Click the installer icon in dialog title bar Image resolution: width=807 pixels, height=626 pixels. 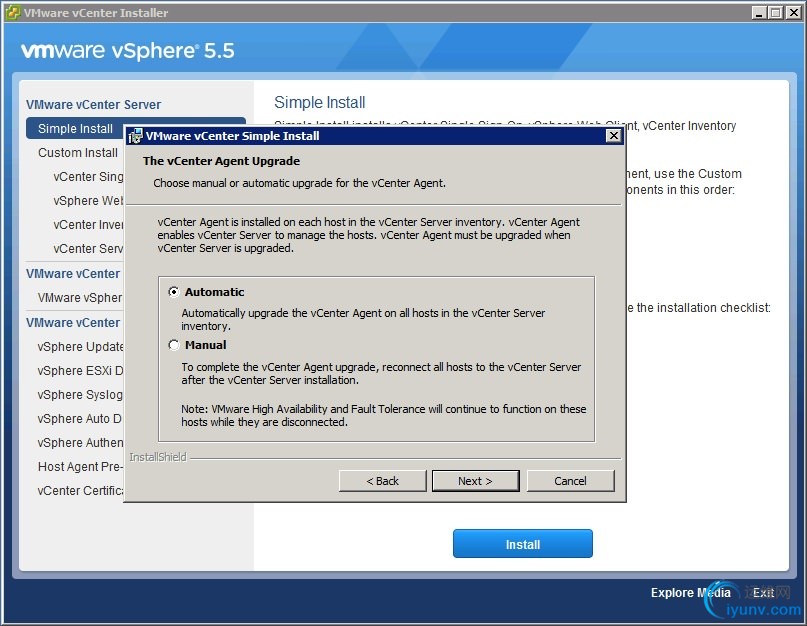coord(135,136)
